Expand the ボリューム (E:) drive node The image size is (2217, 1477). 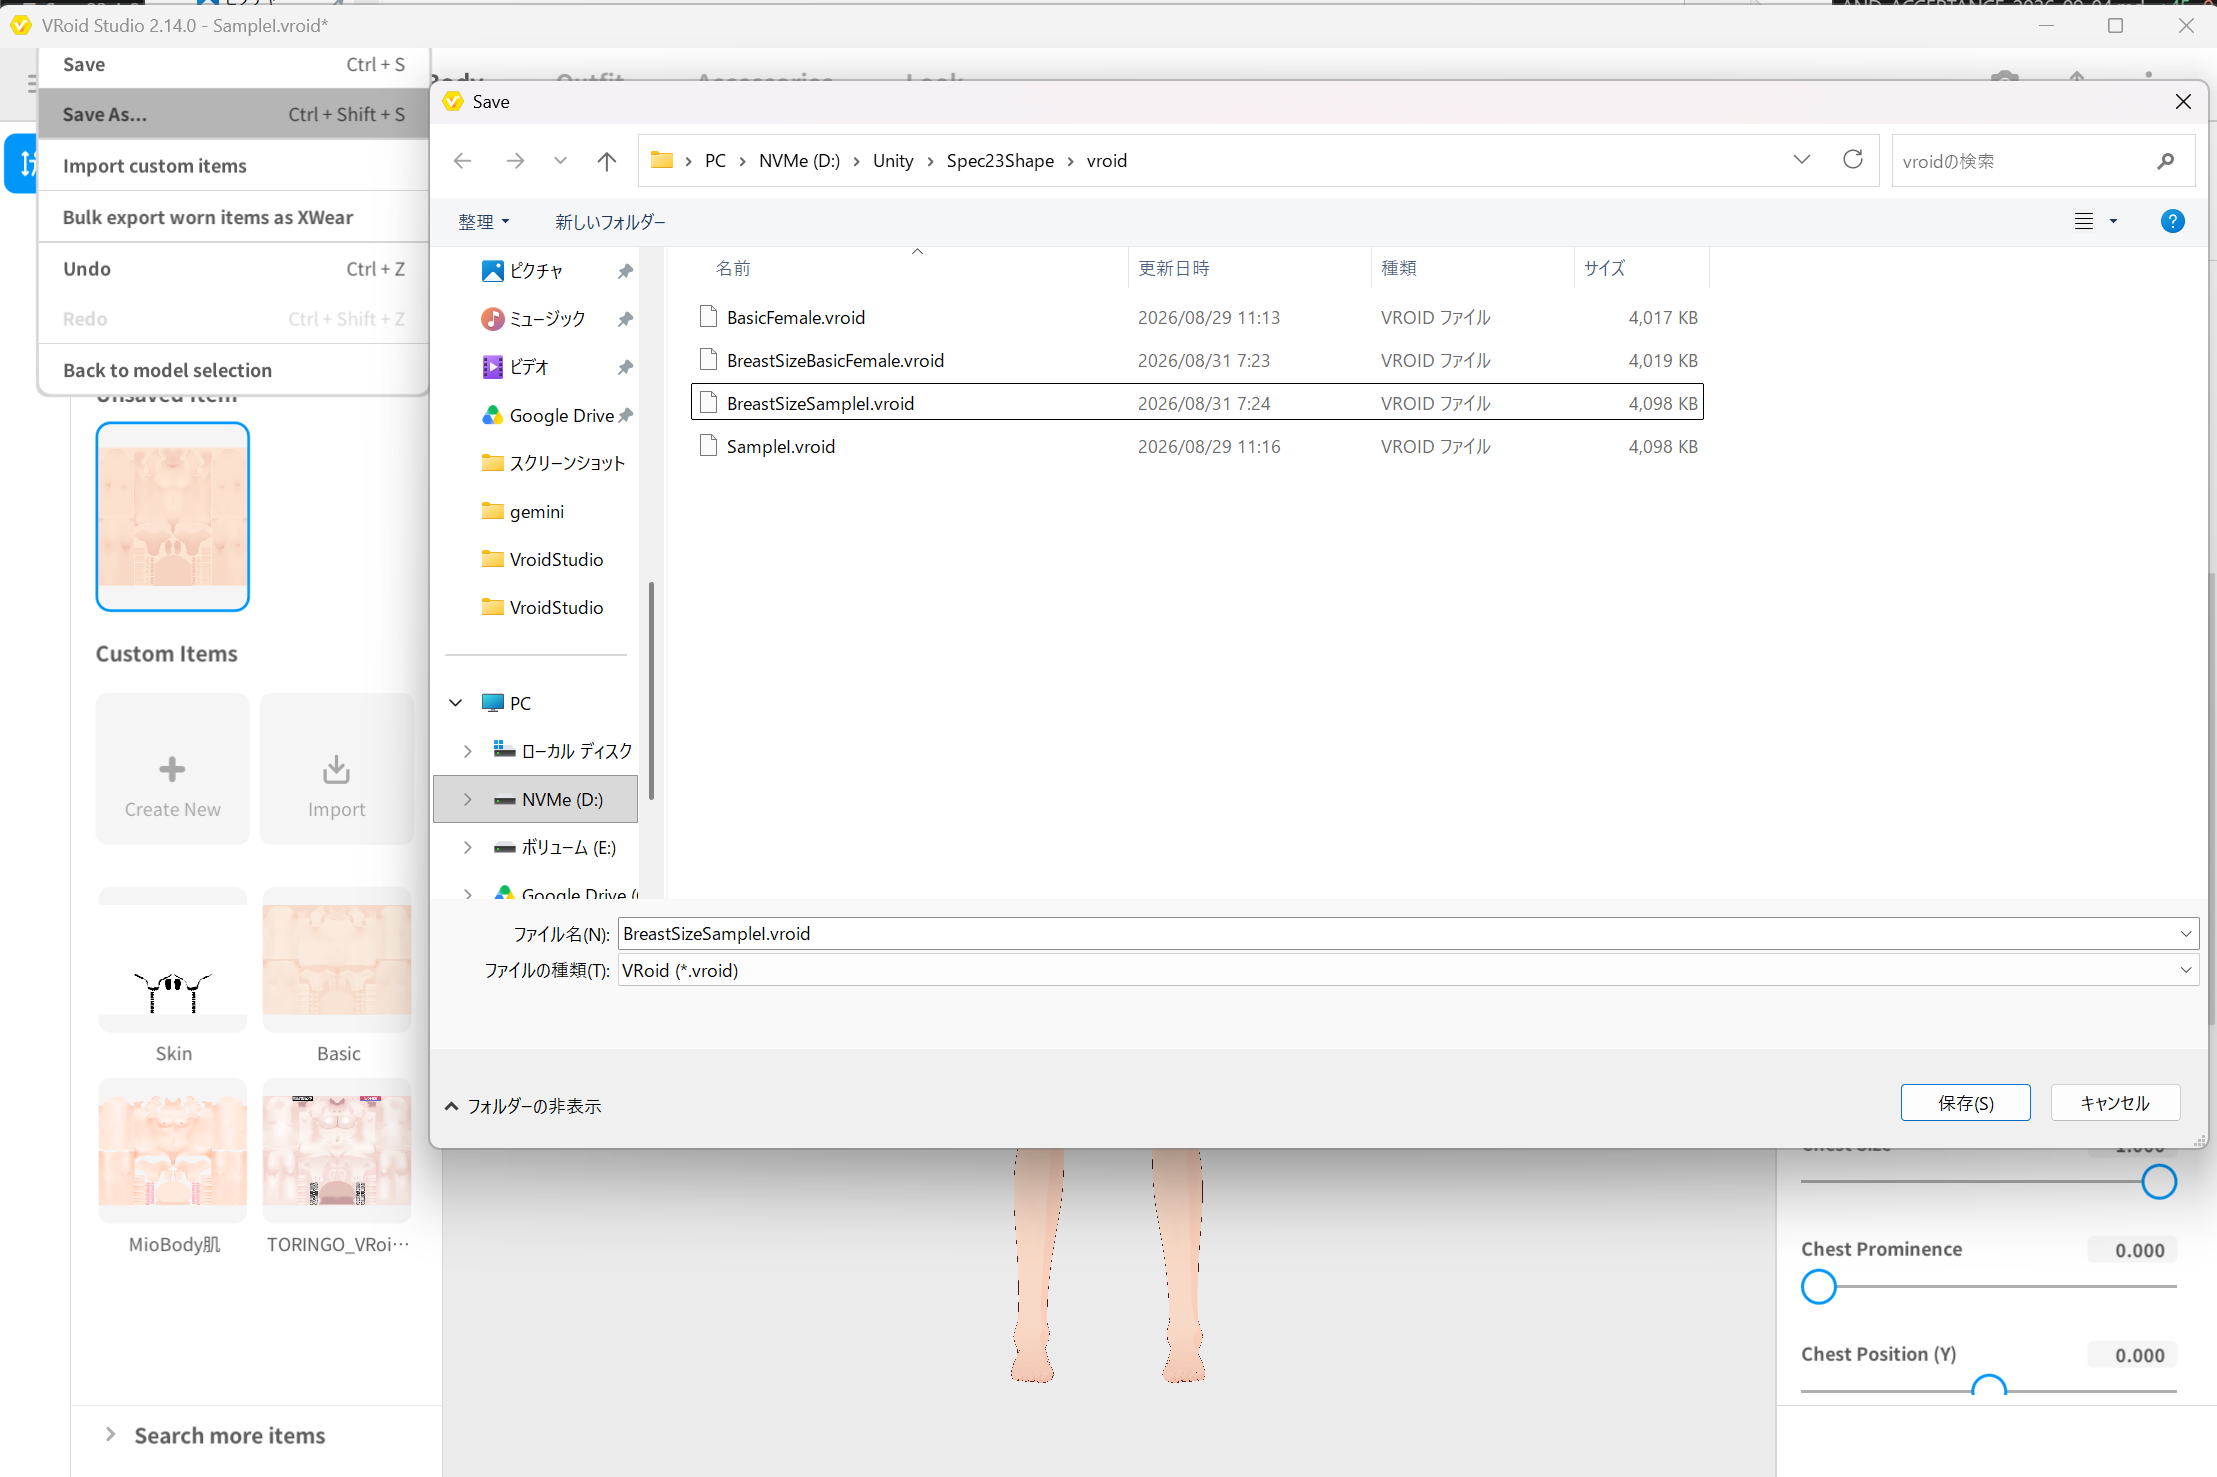(467, 847)
